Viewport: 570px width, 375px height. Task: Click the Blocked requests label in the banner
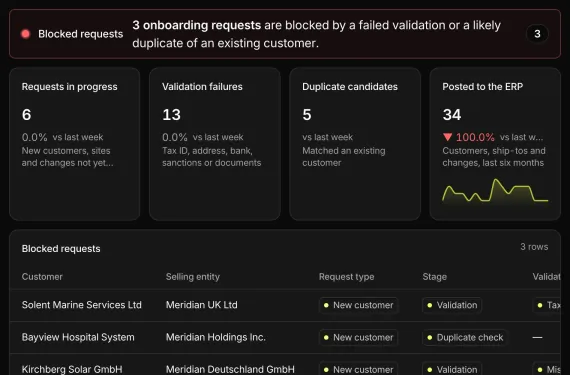click(81, 34)
